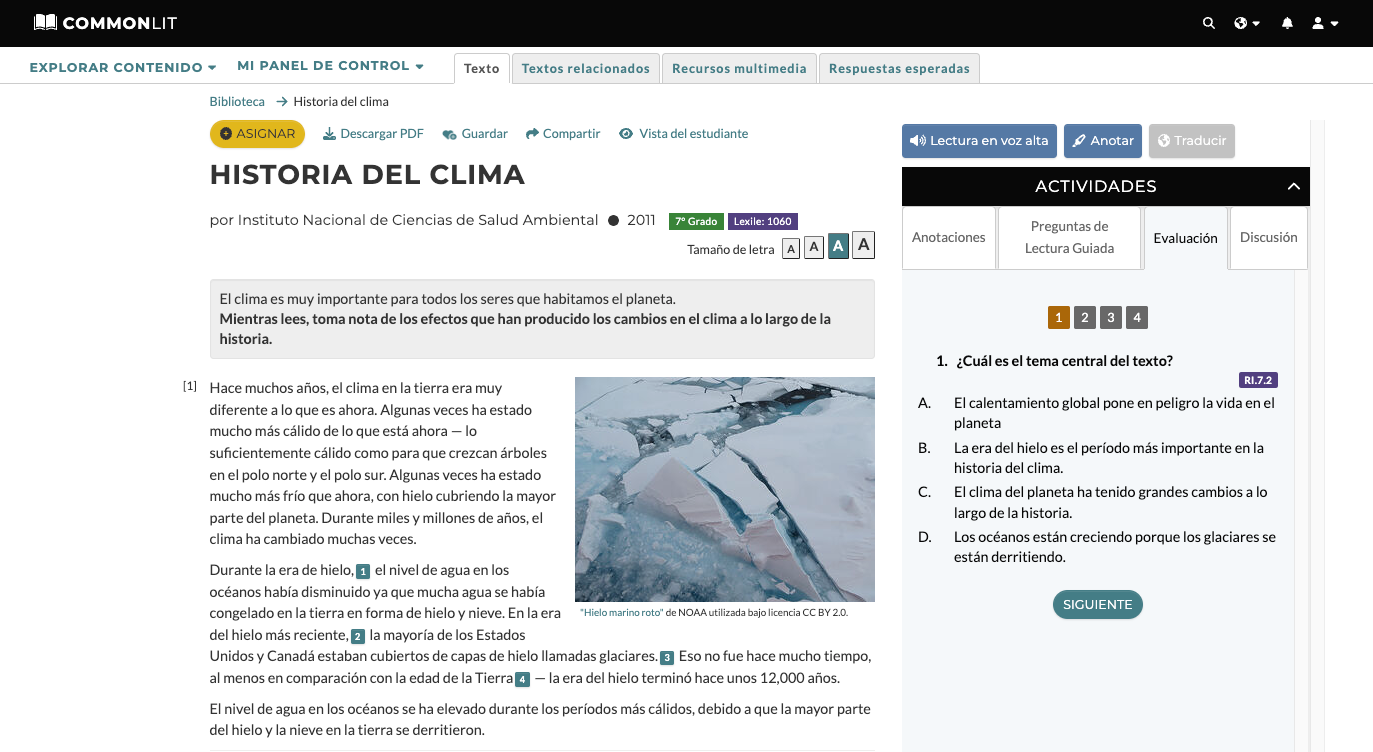The width and height of the screenshot is (1373, 752).
Task: Click the Anotar button
Action: tap(1103, 140)
